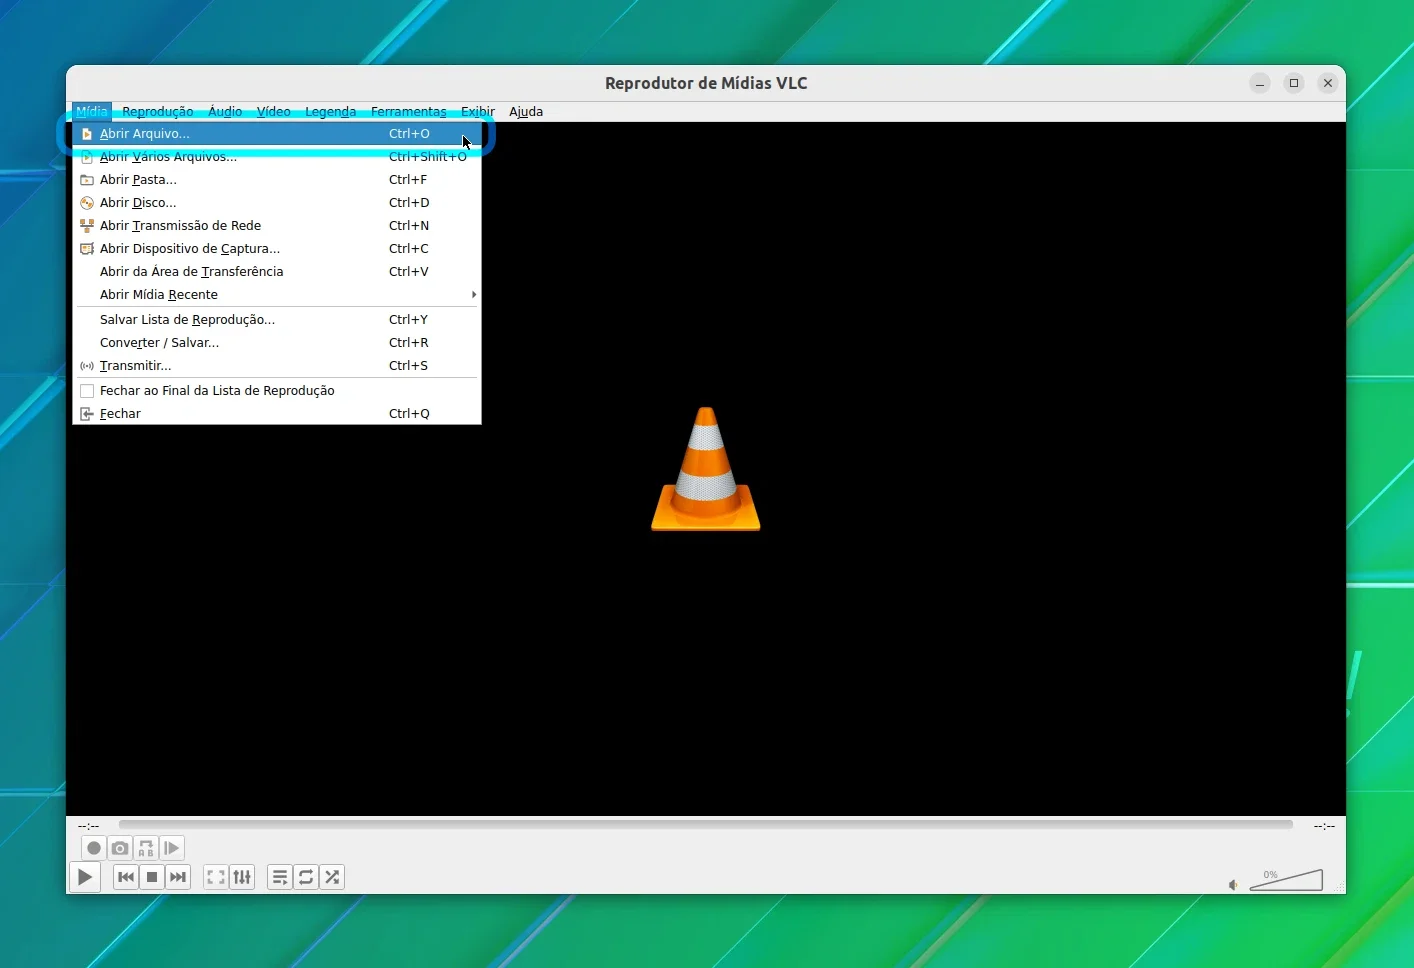Click the playback seek bar
The image size is (1414, 968).
(706, 825)
